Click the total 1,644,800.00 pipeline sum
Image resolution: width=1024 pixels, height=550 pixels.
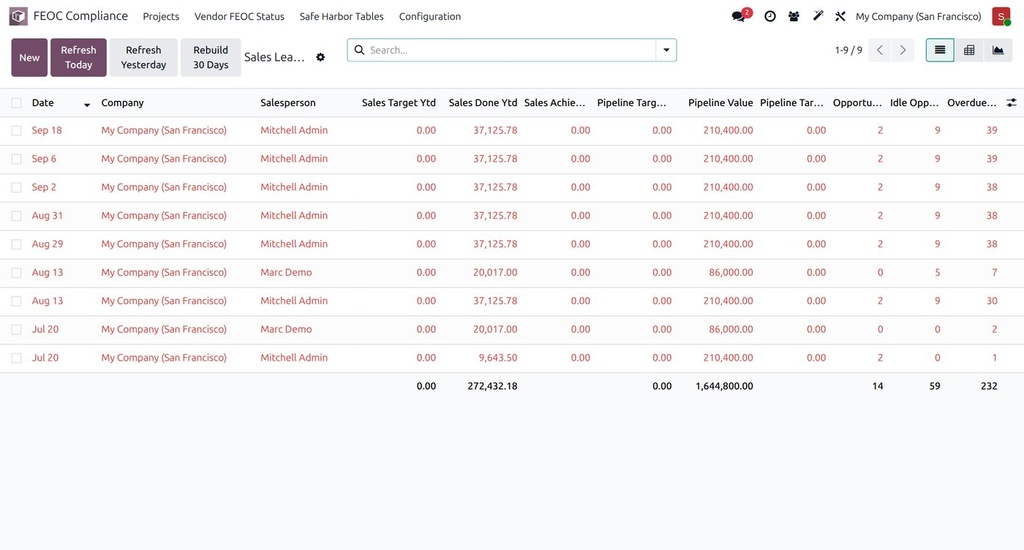pos(724,386)
